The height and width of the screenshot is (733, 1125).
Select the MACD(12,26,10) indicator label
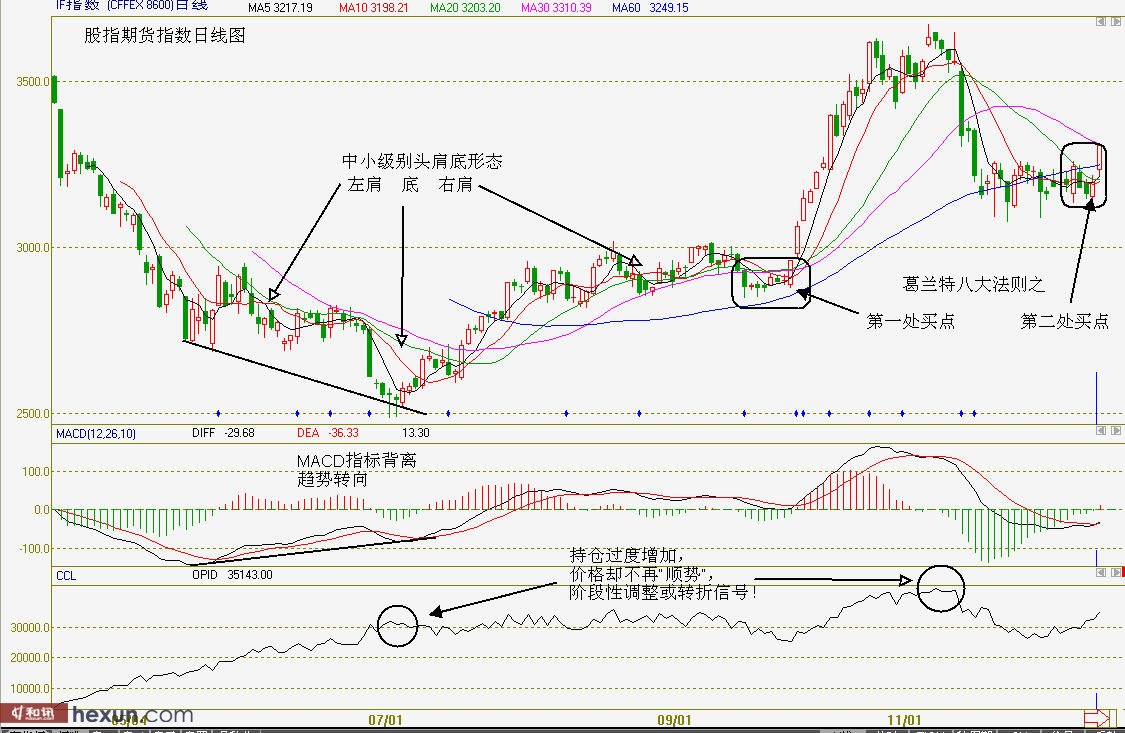95,433
